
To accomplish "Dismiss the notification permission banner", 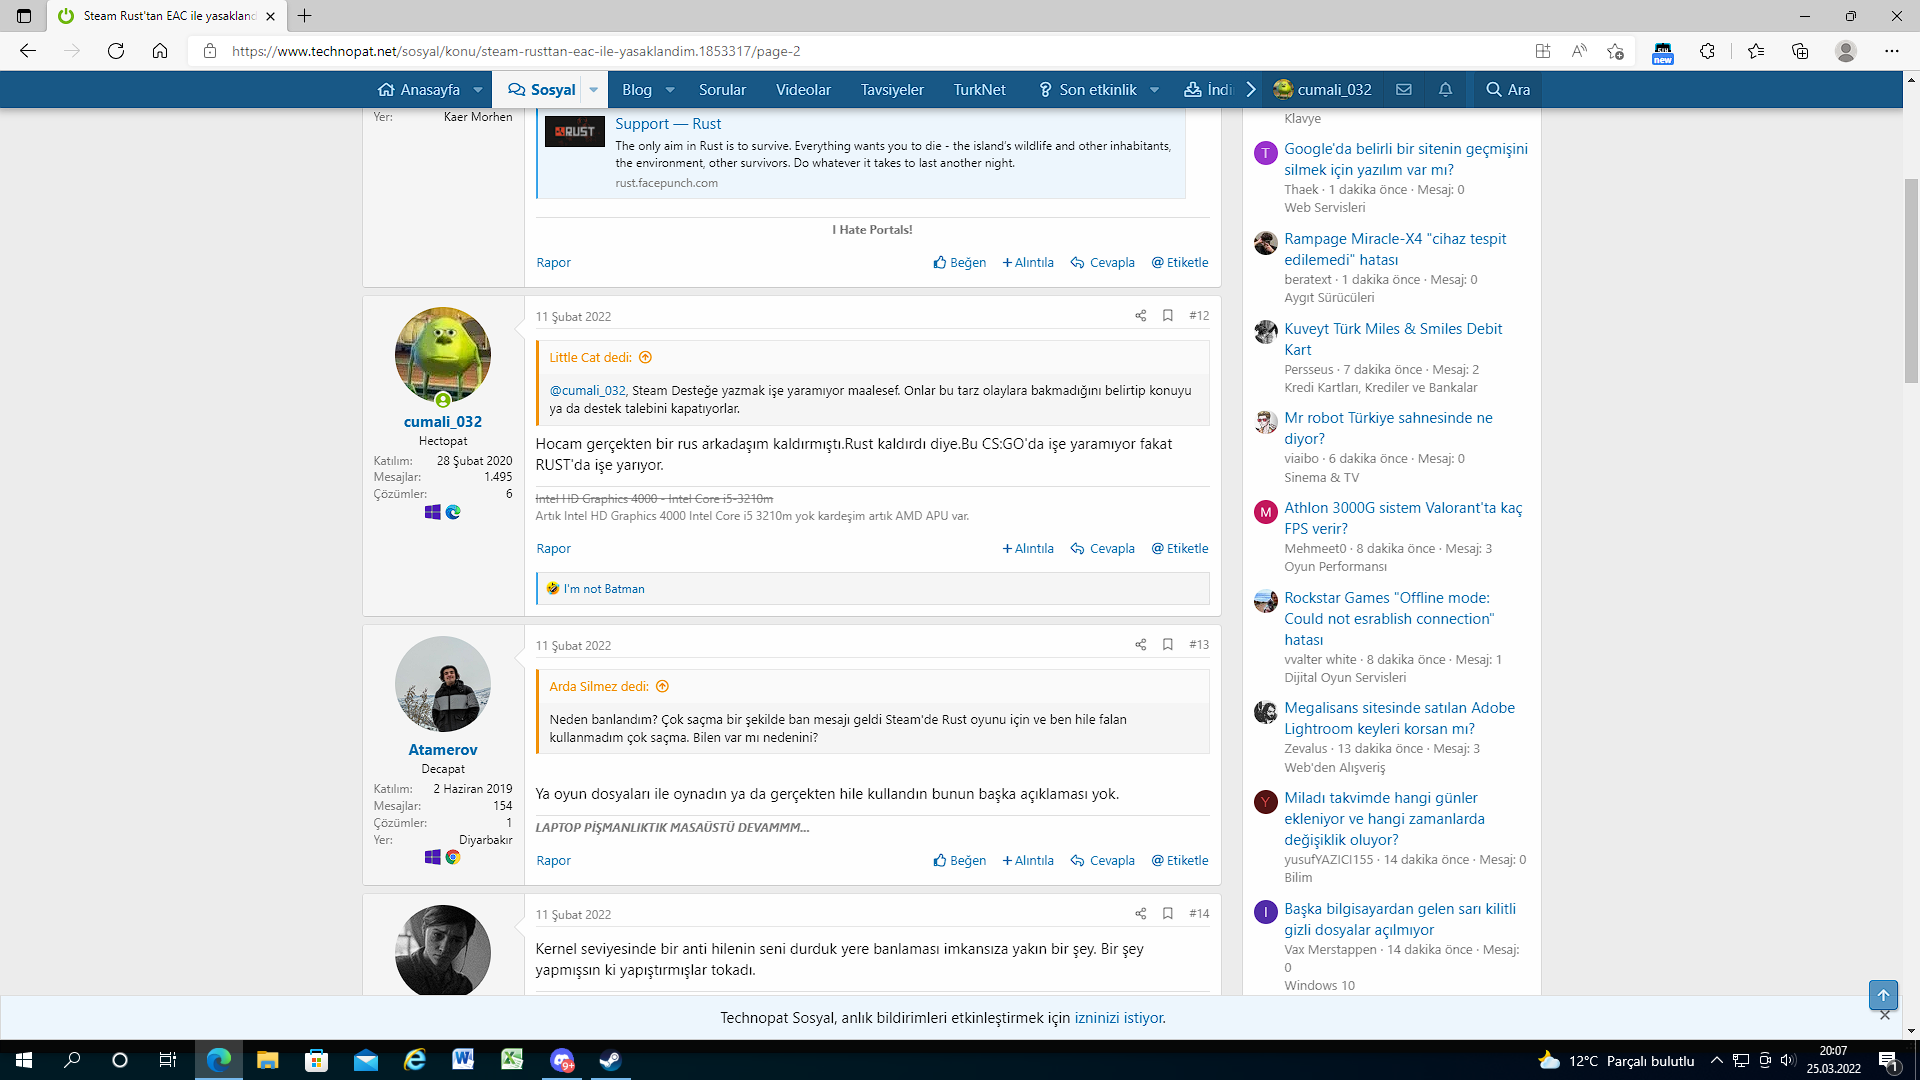I will pyautogui.click(x=1885, y=1016).
